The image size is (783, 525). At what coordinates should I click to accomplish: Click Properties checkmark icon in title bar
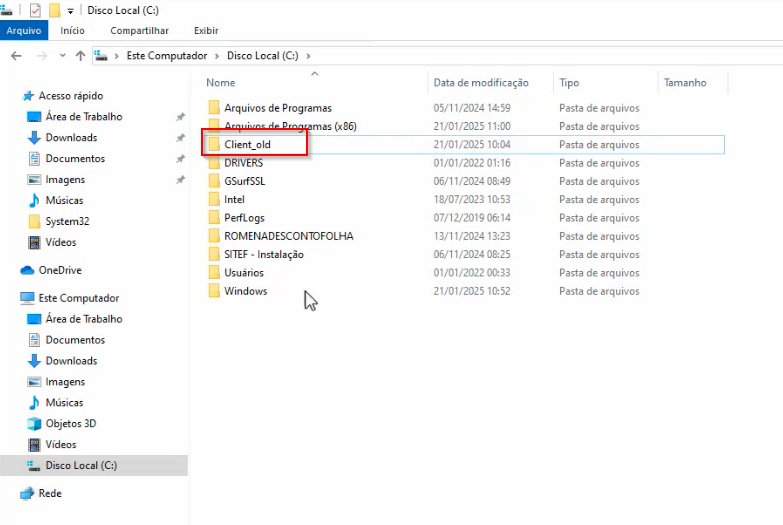coord(35,10)
